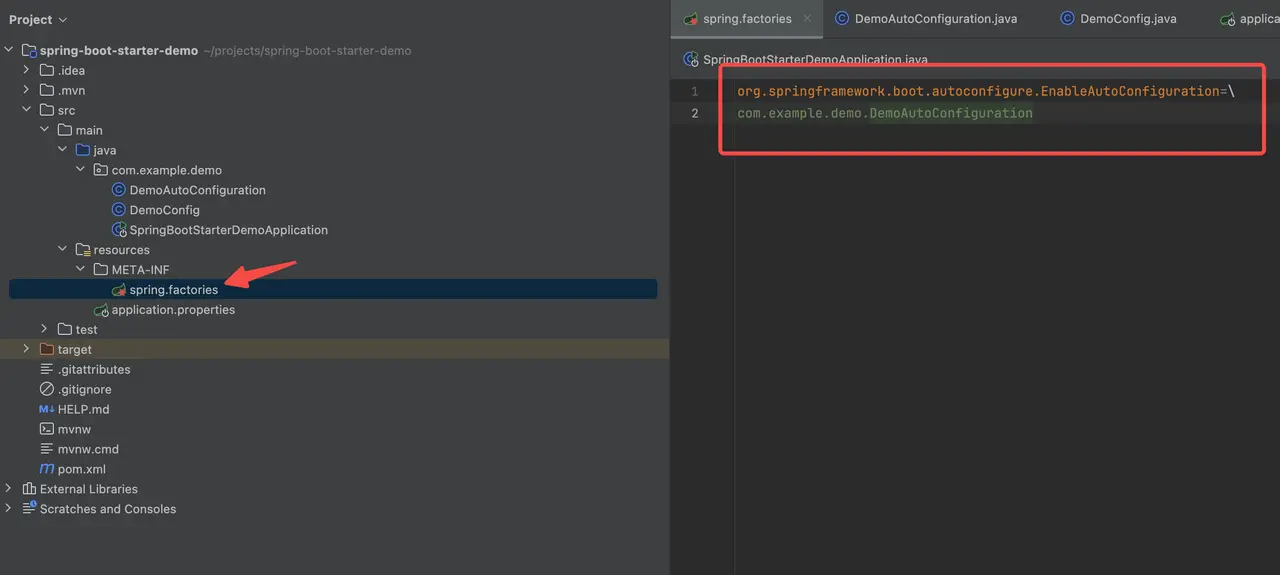Expand the .idea folder
1280x575 pixels.
(27, 70)
